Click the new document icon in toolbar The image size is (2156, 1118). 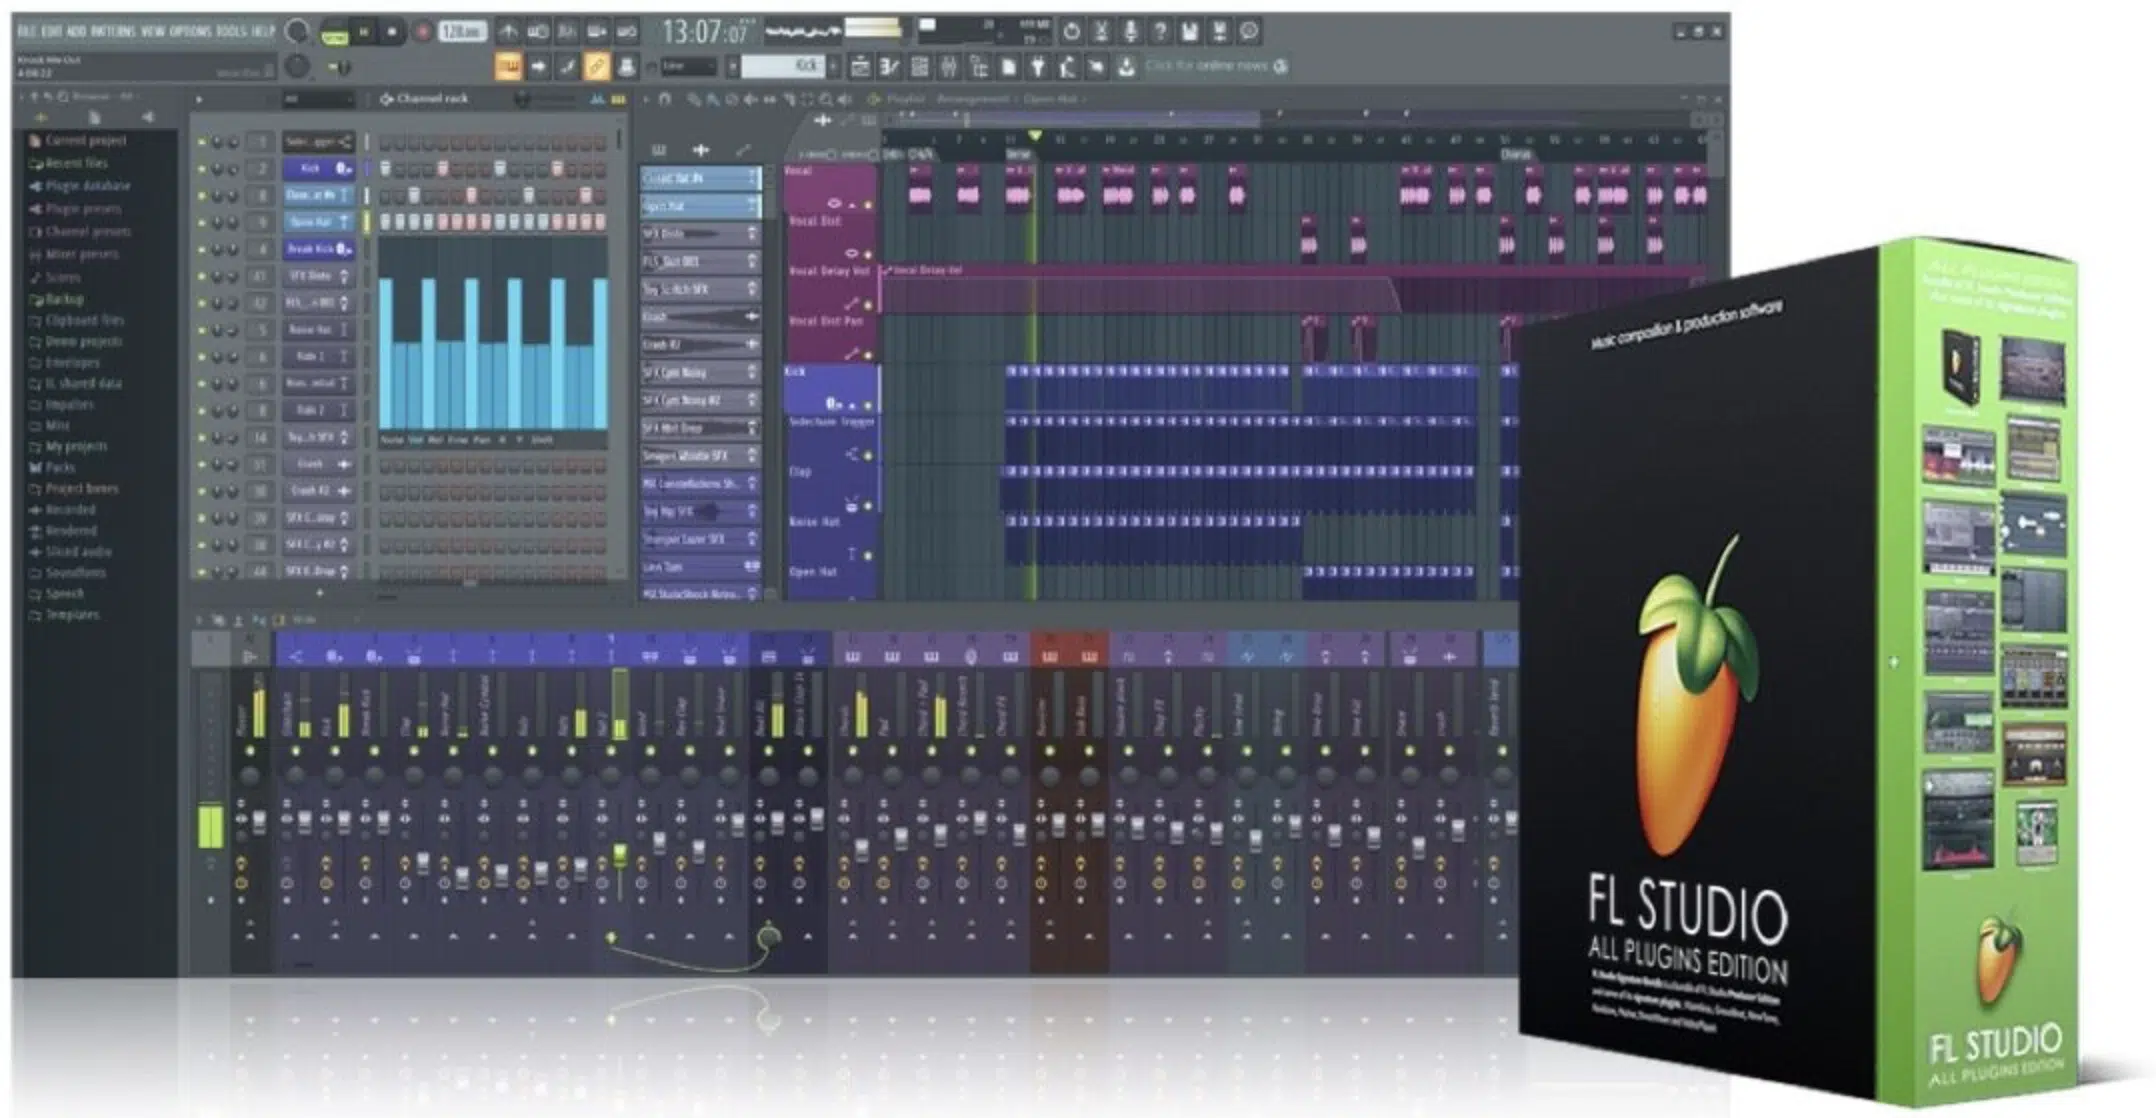coord(1009,67)
